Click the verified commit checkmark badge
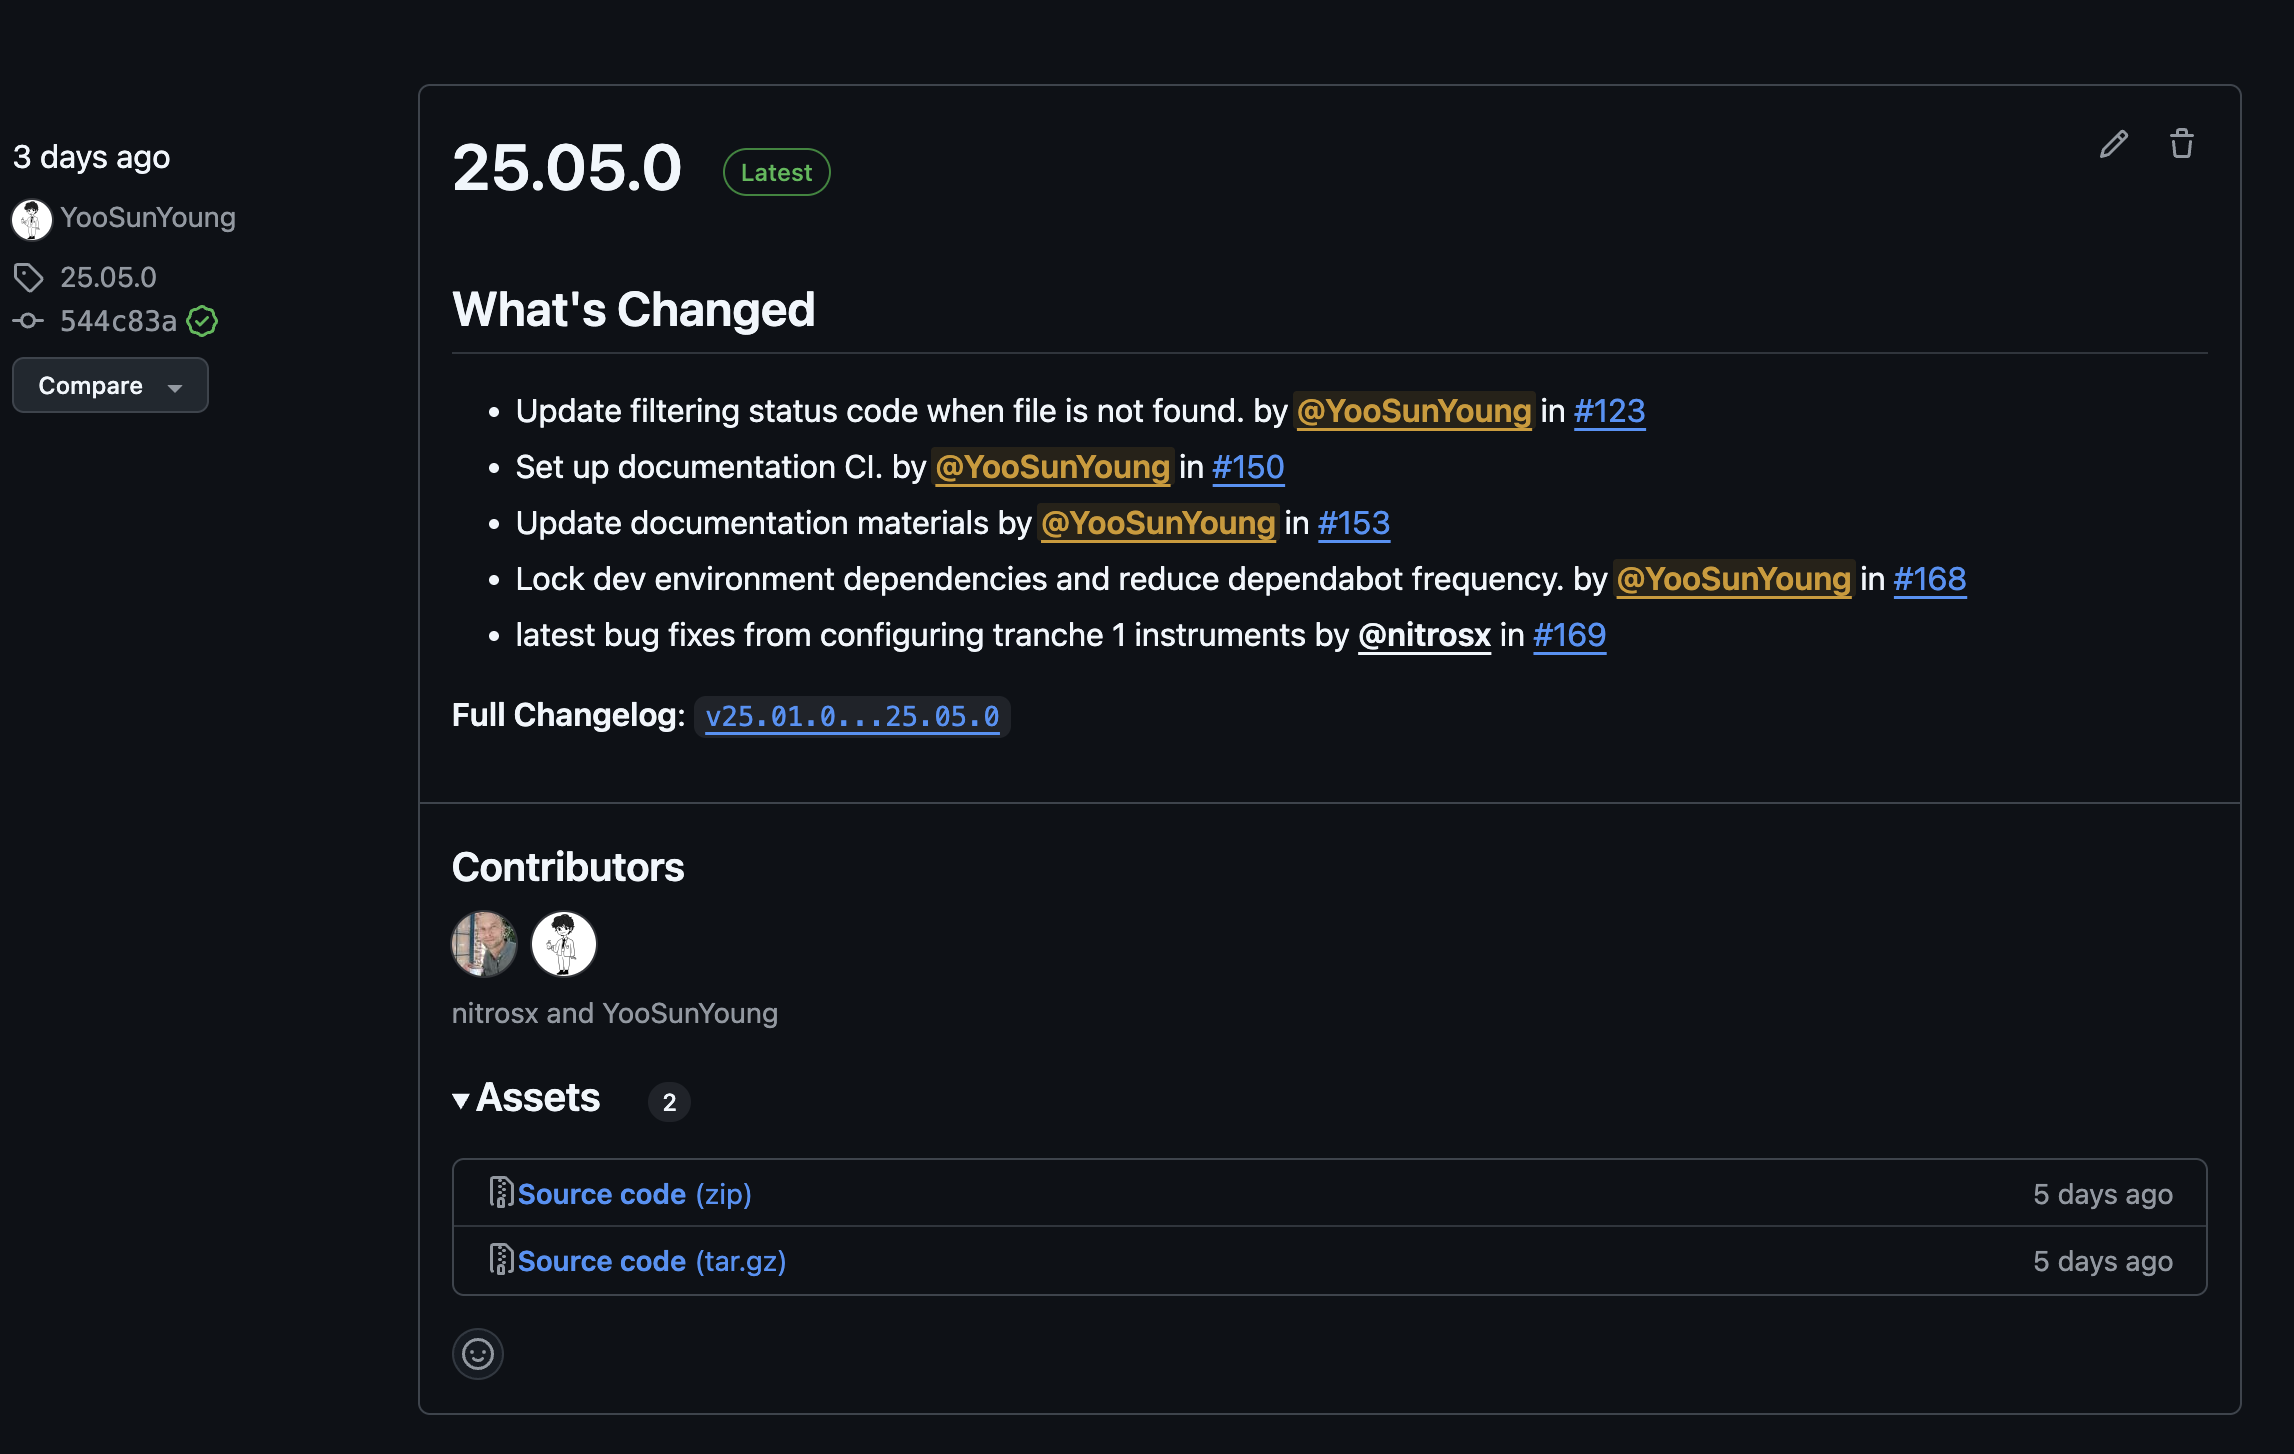 click(x=202, y=321)
